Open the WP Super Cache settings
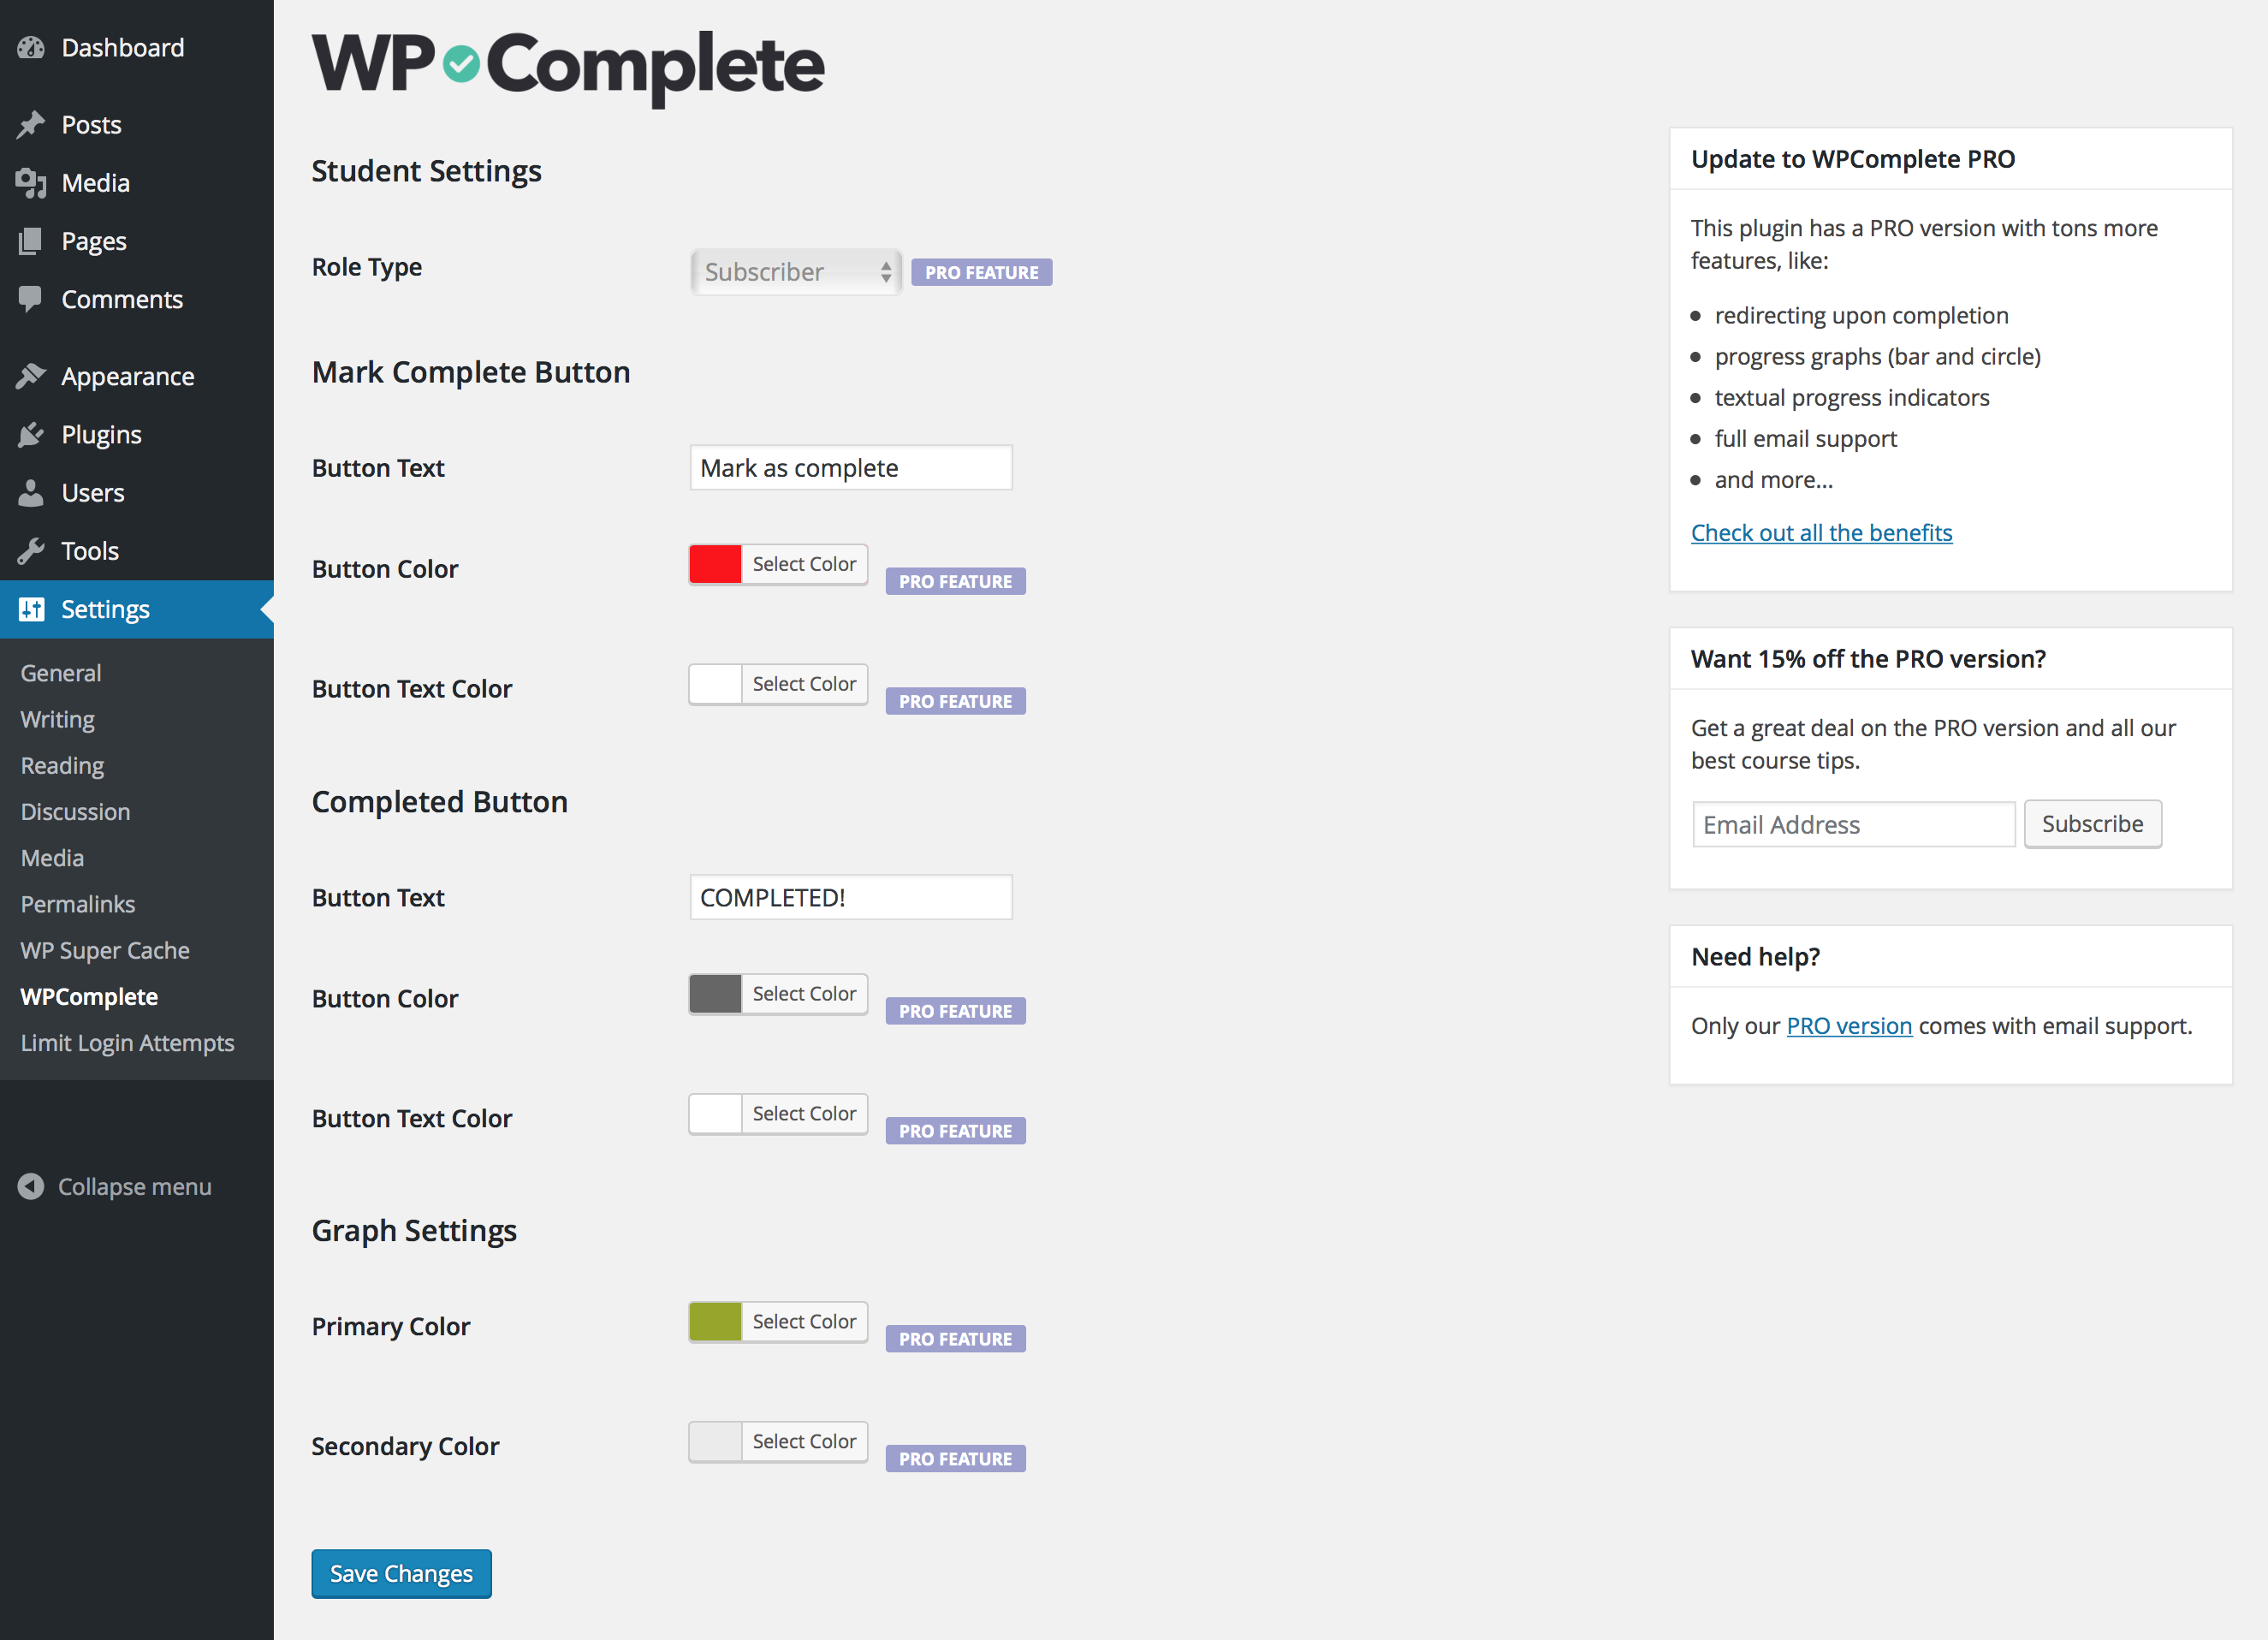Screen dimensions: 2268x1640 pos(104,950)
